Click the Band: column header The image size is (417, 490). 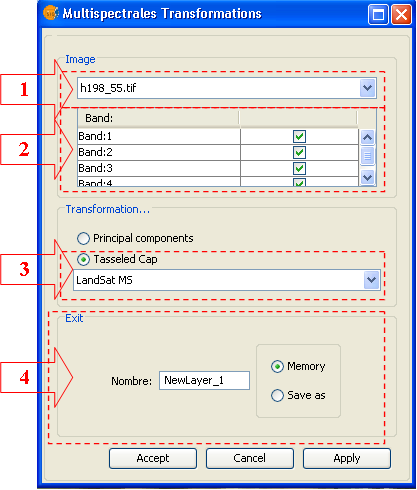pos(159,118)
